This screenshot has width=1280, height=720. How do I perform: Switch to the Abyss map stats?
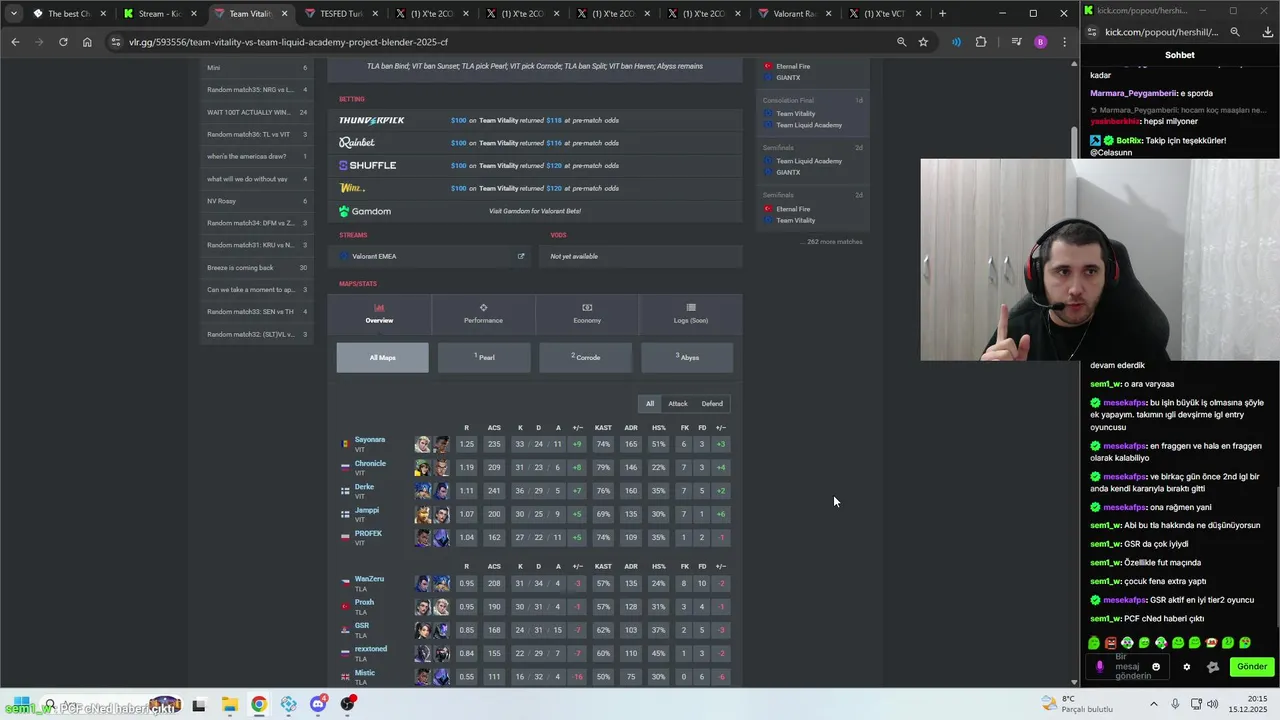coord(687,357)
